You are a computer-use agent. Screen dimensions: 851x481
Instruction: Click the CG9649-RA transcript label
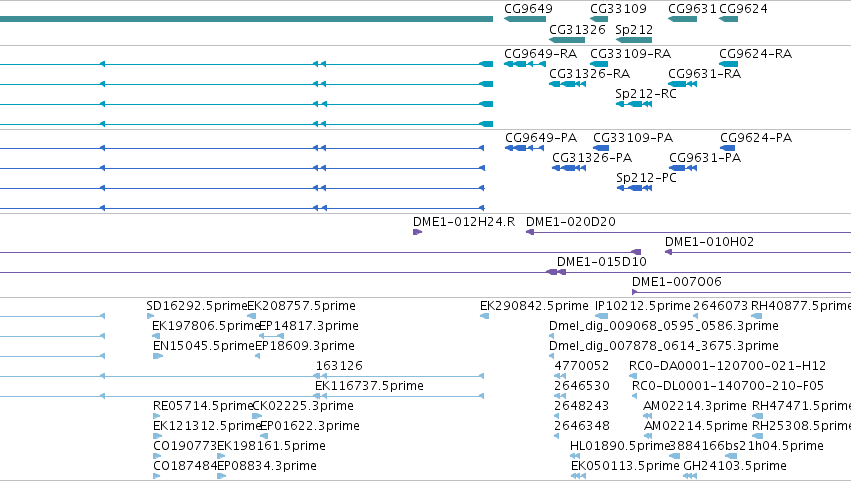pos(540,53)
